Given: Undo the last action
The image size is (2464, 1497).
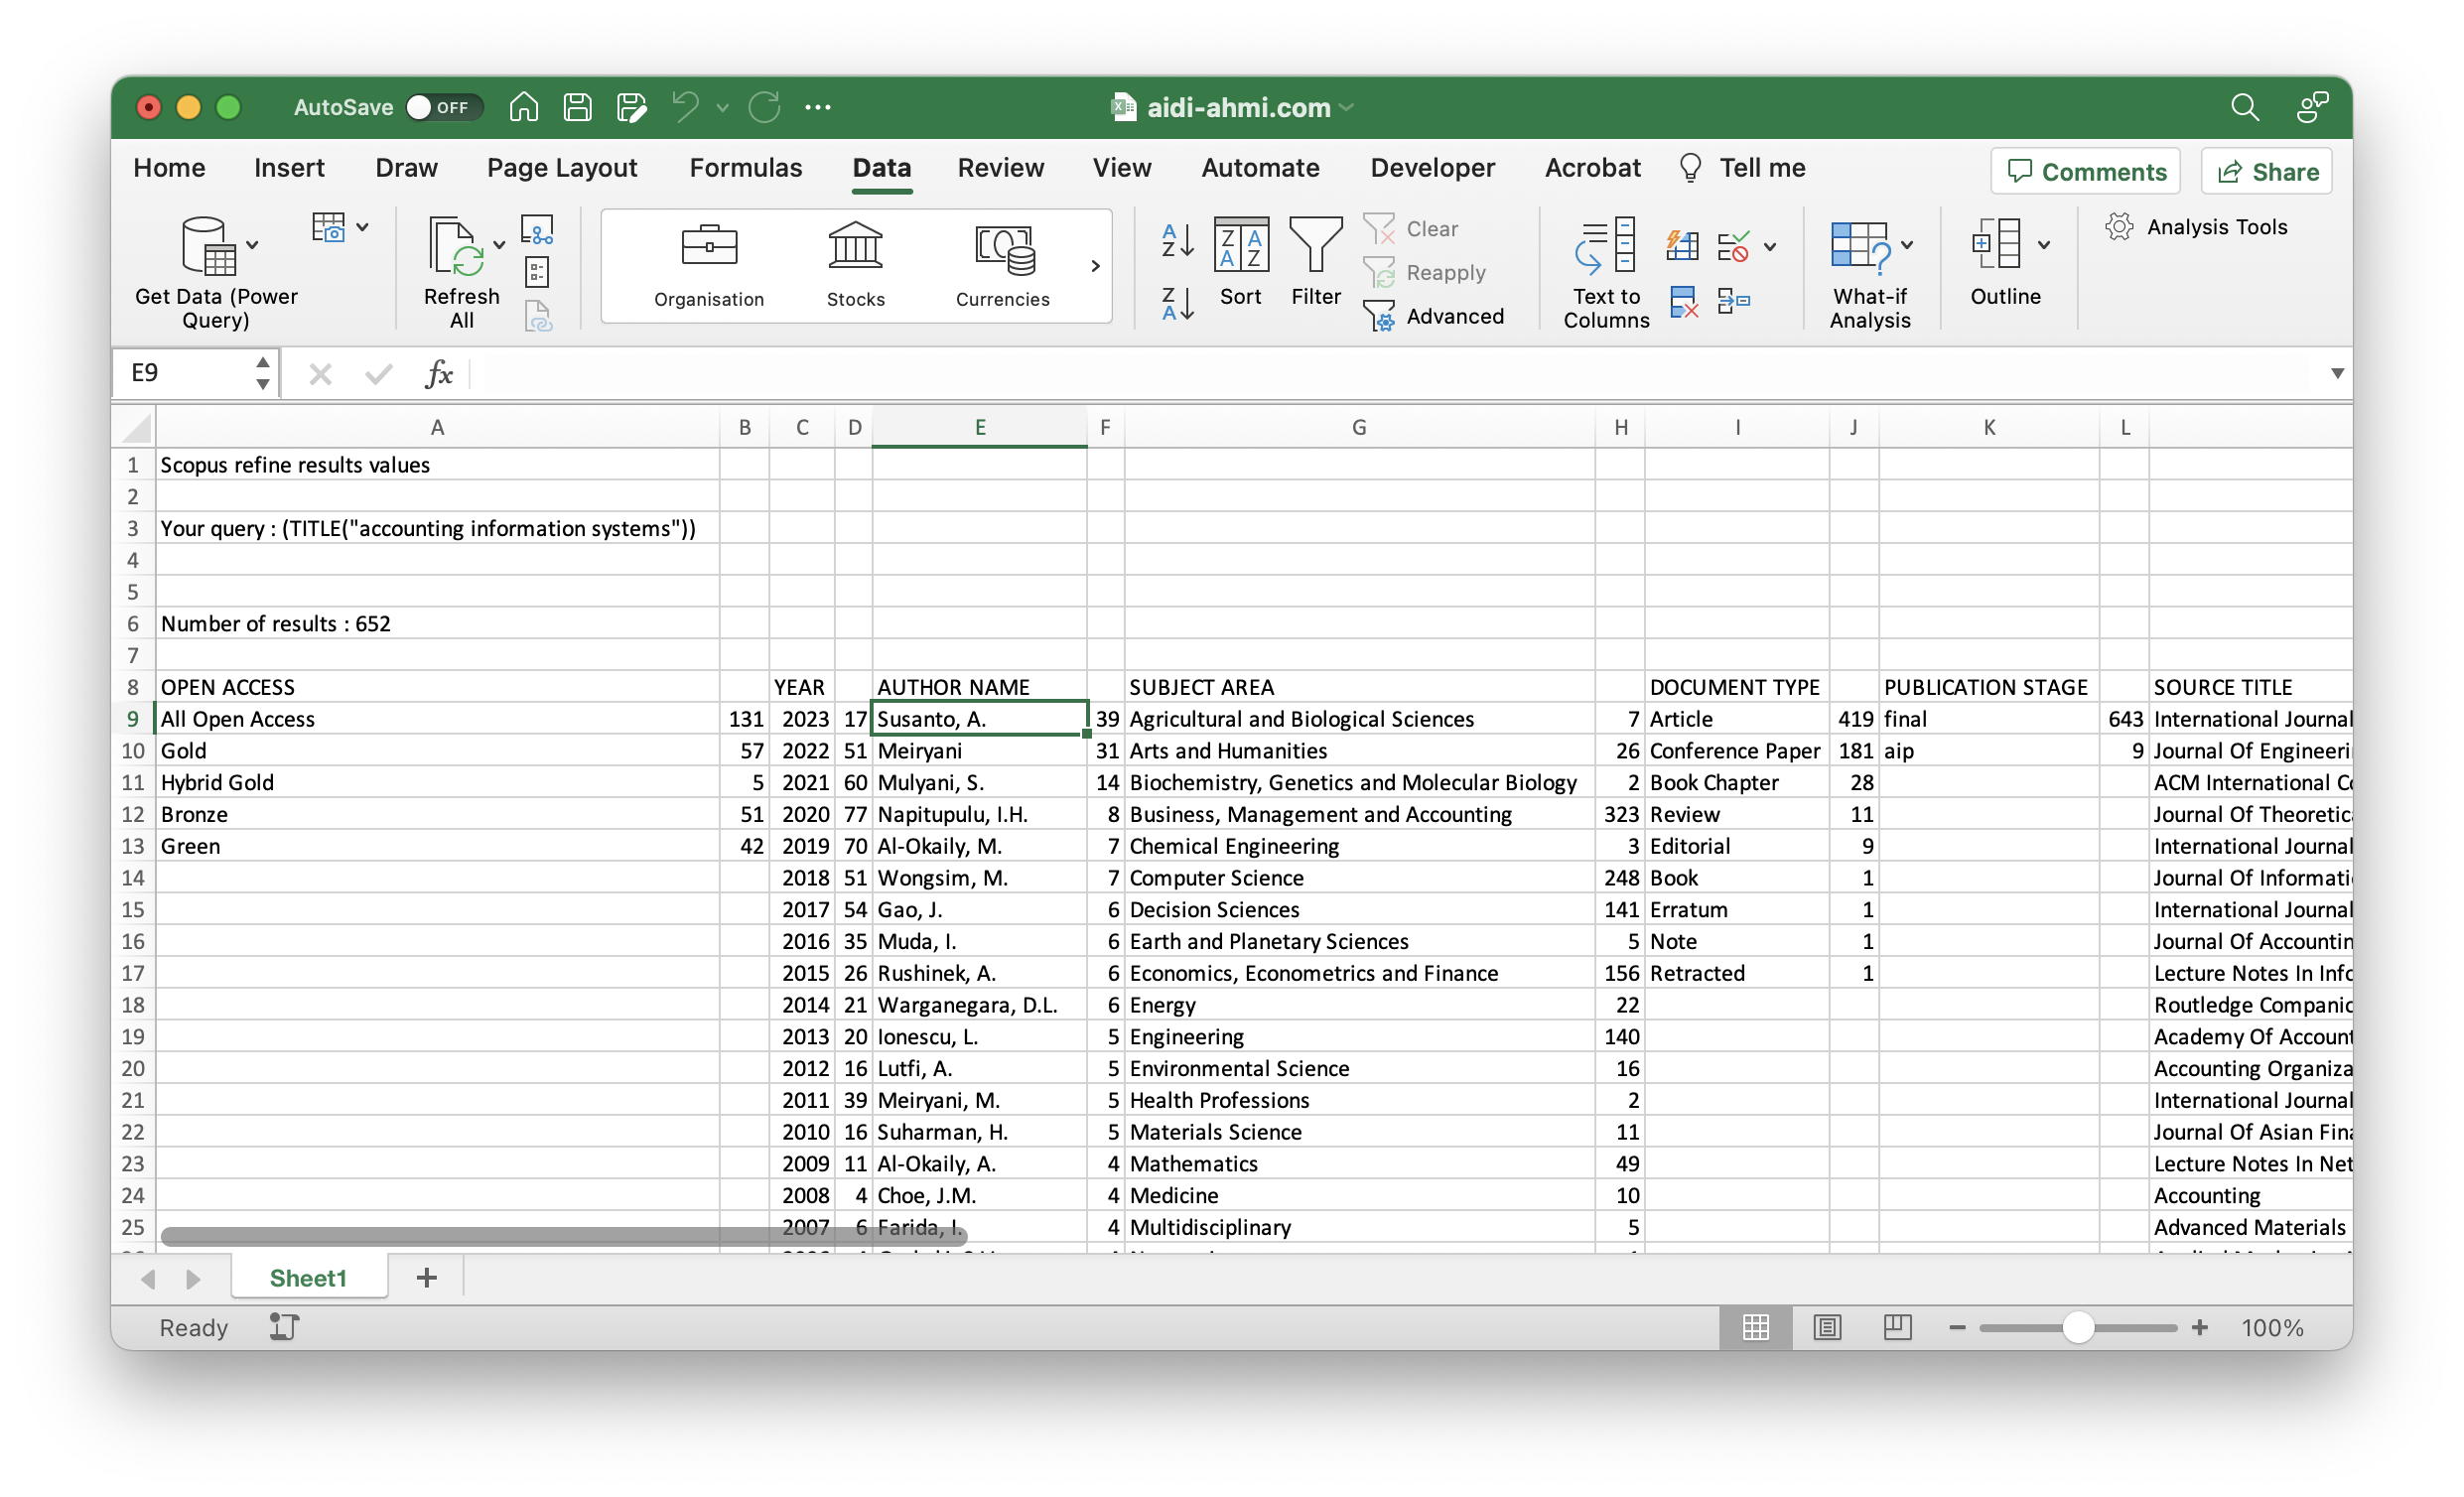Looking at the screenshot, I should click(x=686, y=107).
